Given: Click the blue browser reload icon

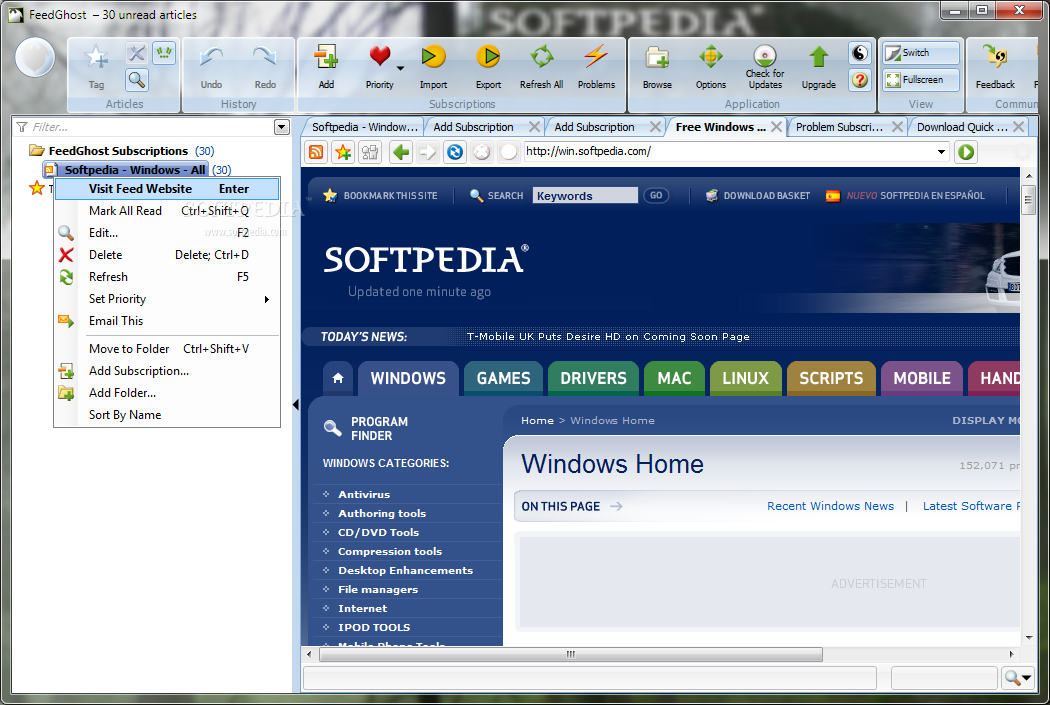Looking at the screenshot, I should pyautogui.click(x=455, y=152).
